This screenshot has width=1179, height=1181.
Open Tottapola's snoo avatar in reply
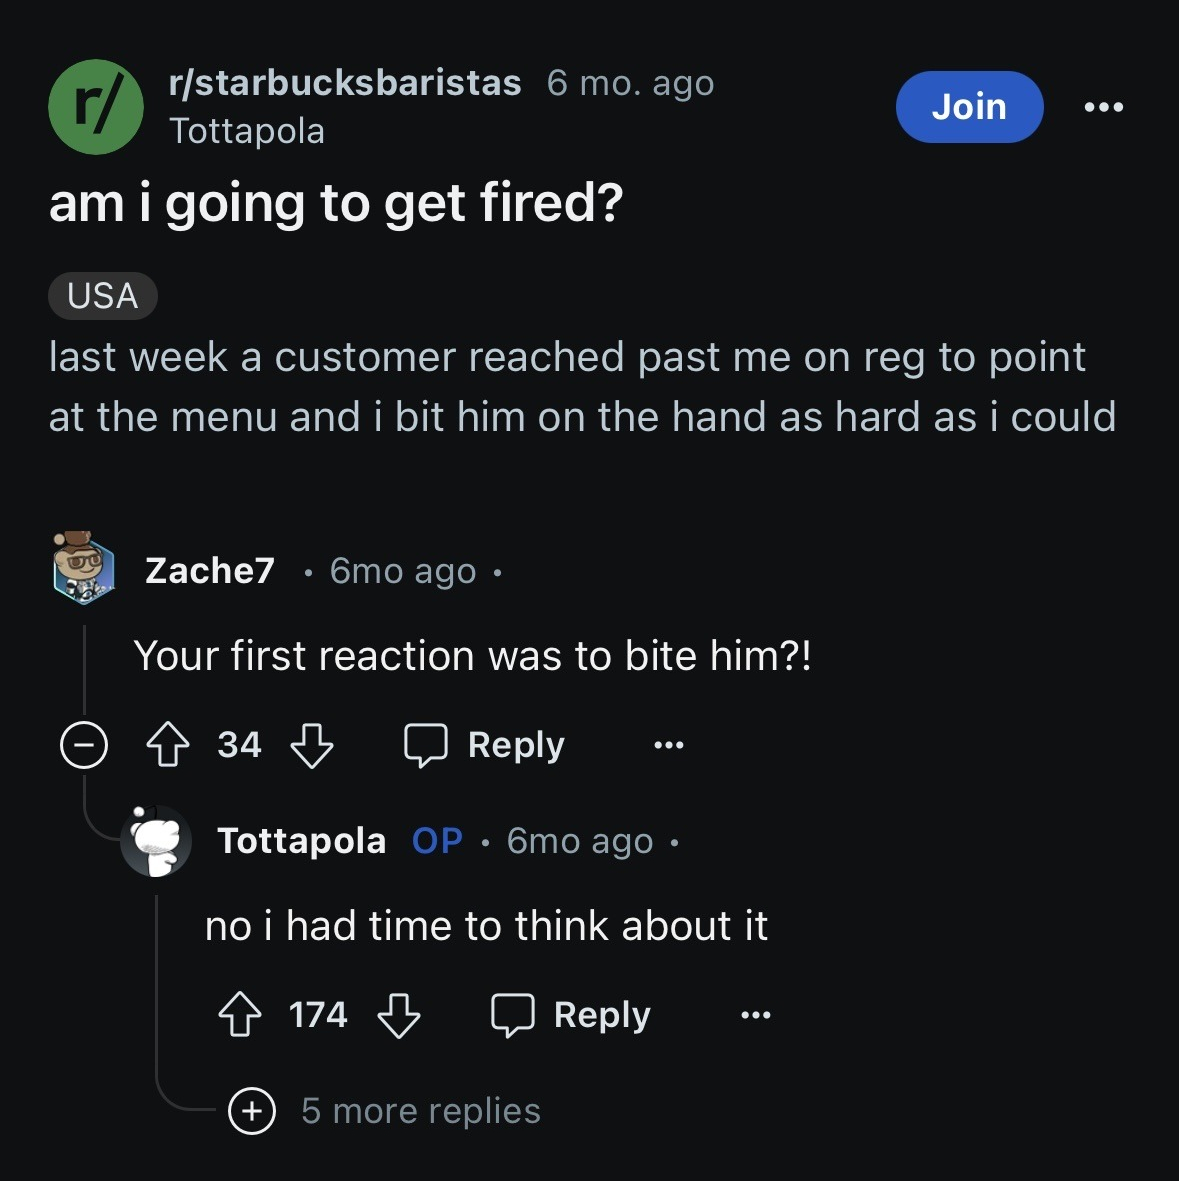coord(156,841)
